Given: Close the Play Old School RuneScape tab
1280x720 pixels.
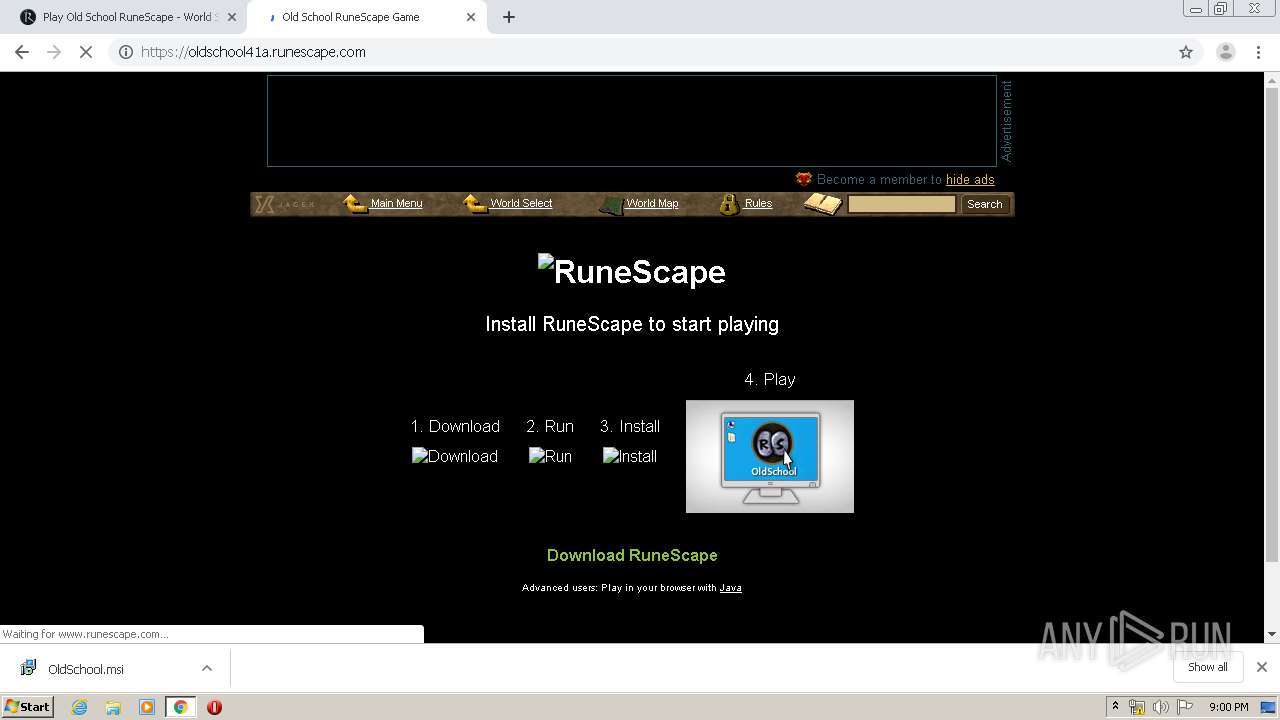Looking at the screenshot, I should pos(232,17).
